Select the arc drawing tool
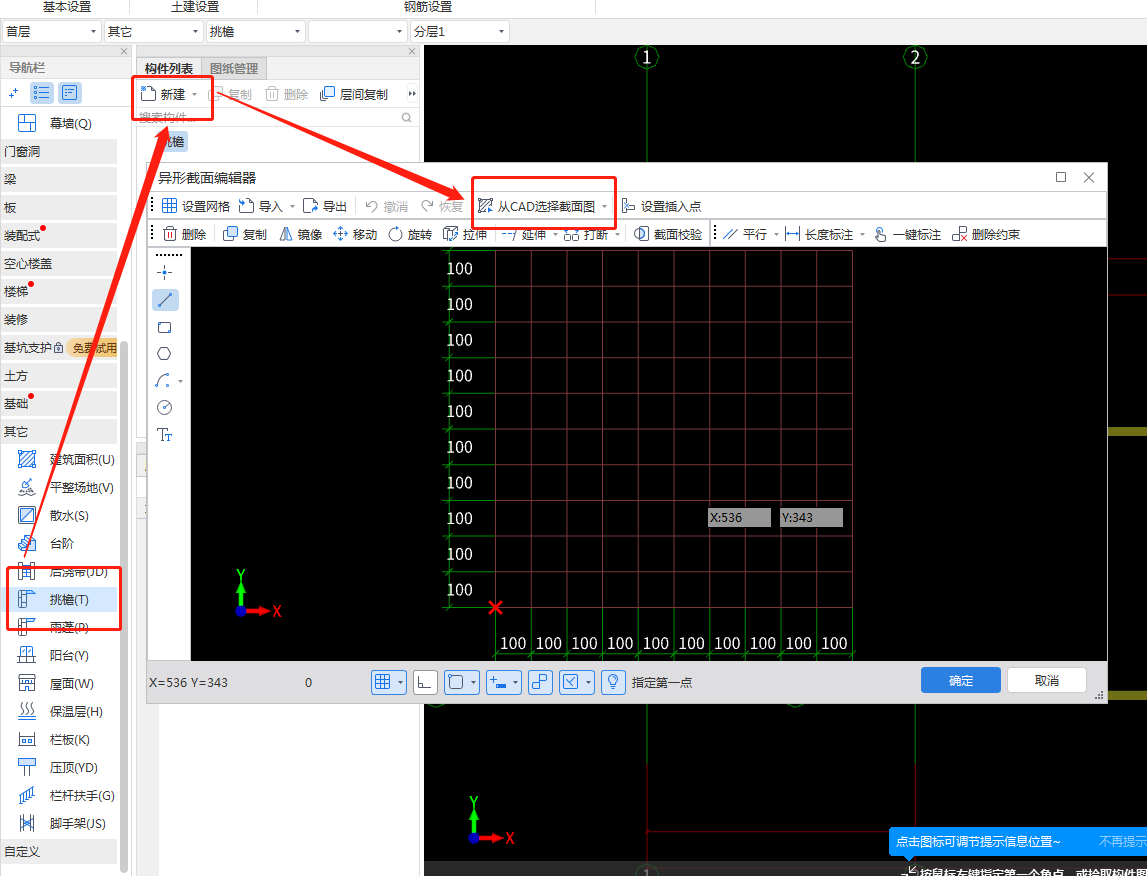The height and width of the screenshot is (876, 1147). (164, 380)
